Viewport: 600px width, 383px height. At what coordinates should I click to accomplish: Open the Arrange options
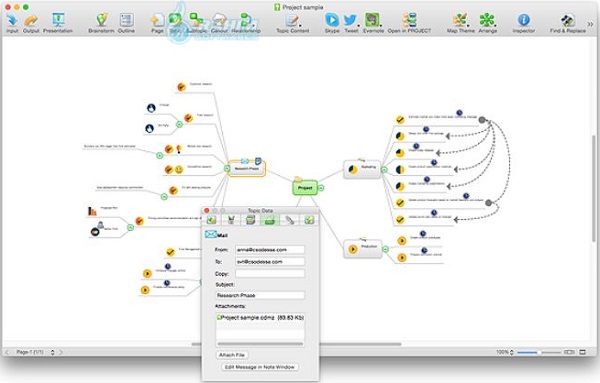[x=488, y=23]
